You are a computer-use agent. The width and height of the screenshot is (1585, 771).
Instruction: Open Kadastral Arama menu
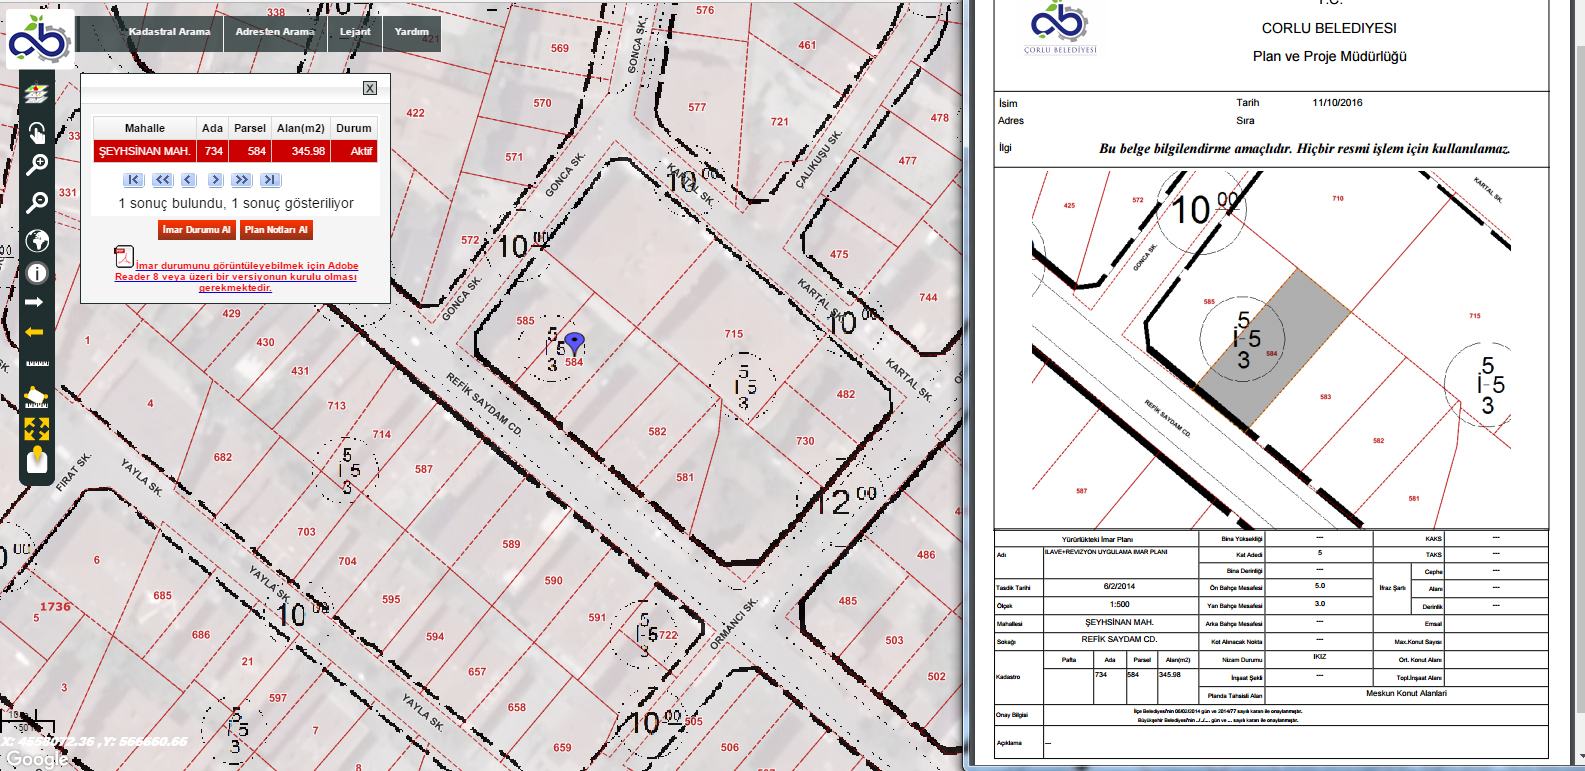(169, 32)
